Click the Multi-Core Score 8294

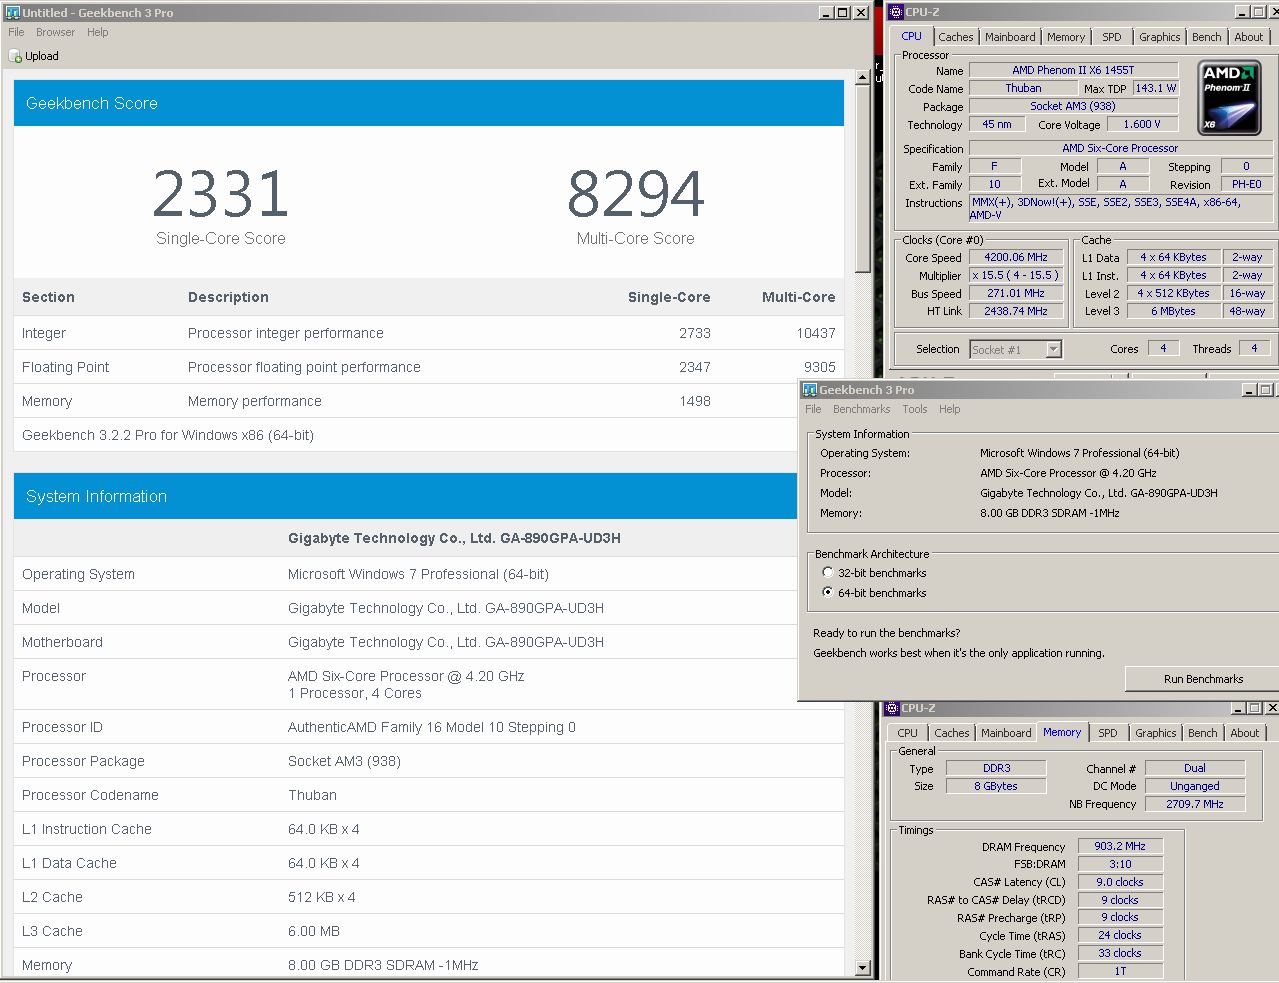point(636,194)
